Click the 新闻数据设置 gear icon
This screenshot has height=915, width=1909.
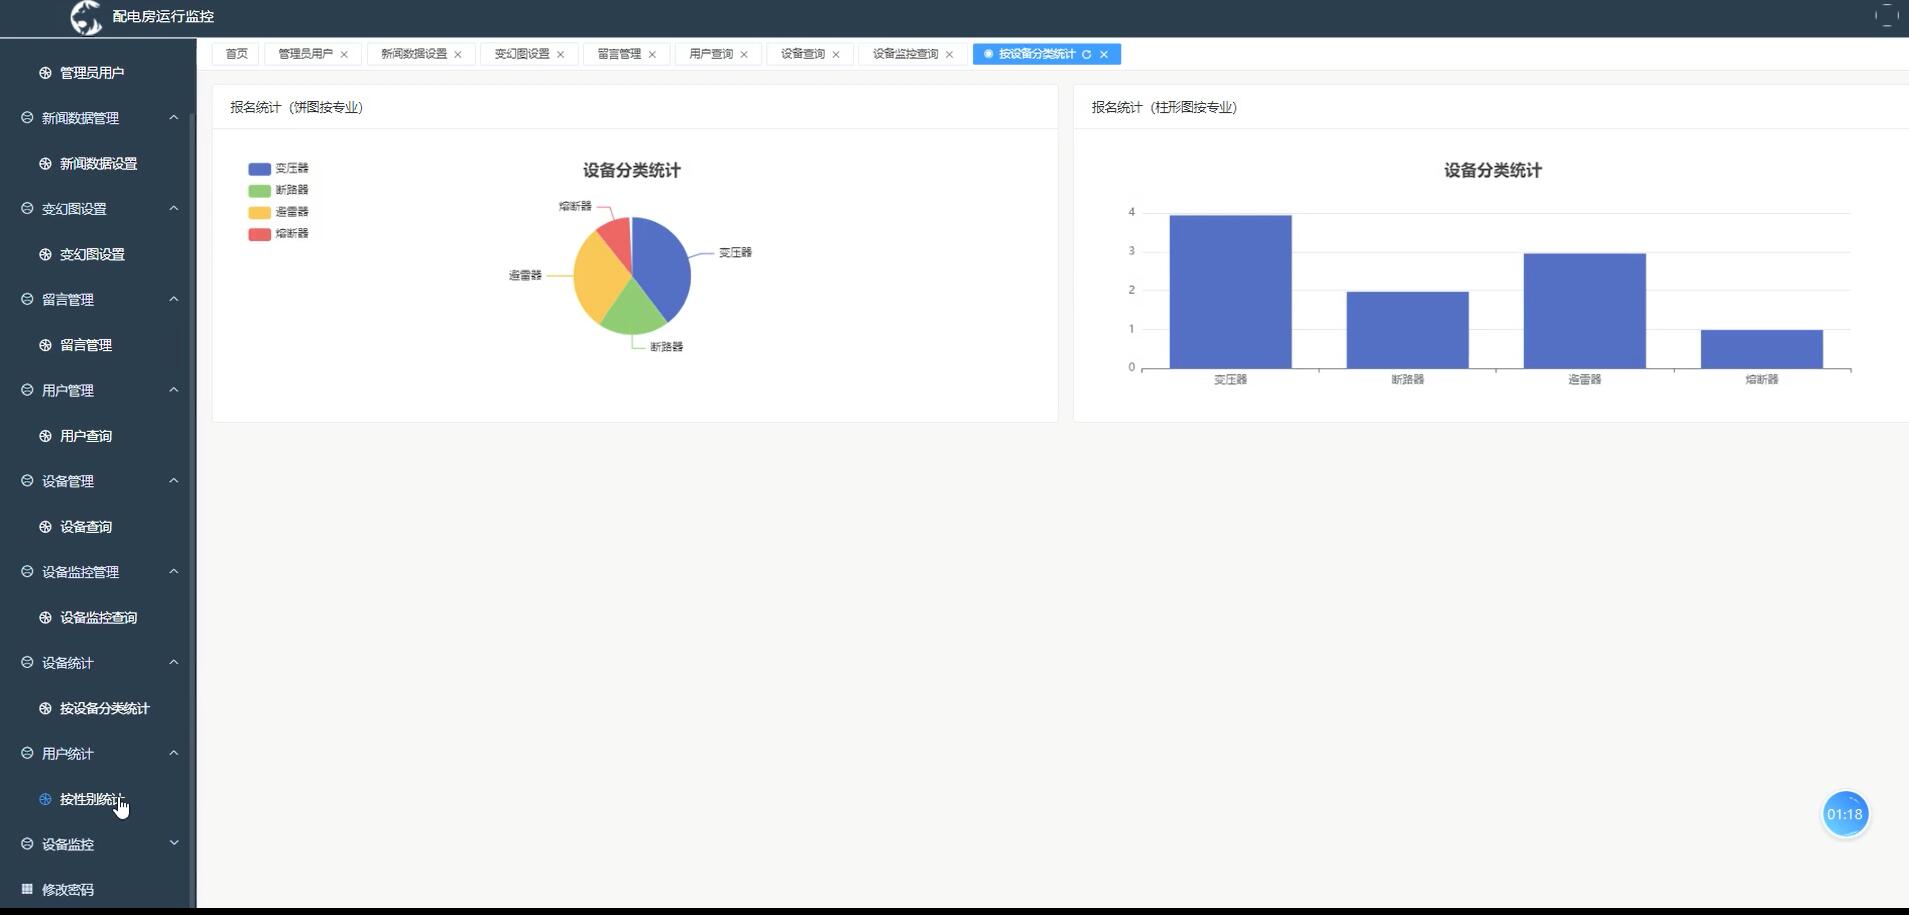(x=44, y=163)
